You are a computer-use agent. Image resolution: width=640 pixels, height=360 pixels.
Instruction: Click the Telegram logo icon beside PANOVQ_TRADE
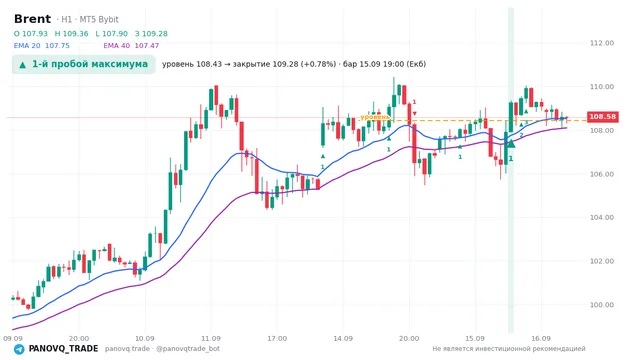click(x=19, y=349)
